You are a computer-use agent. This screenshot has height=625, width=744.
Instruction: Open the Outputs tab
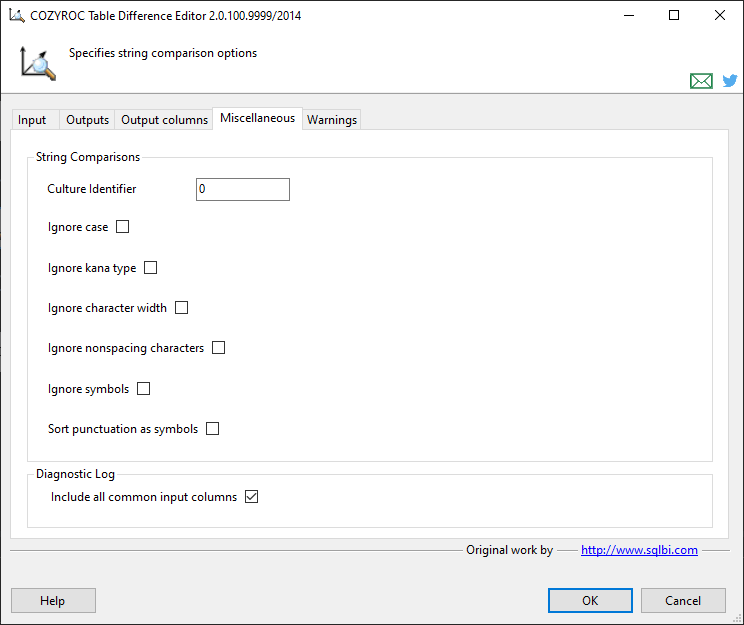click(87, 120)
